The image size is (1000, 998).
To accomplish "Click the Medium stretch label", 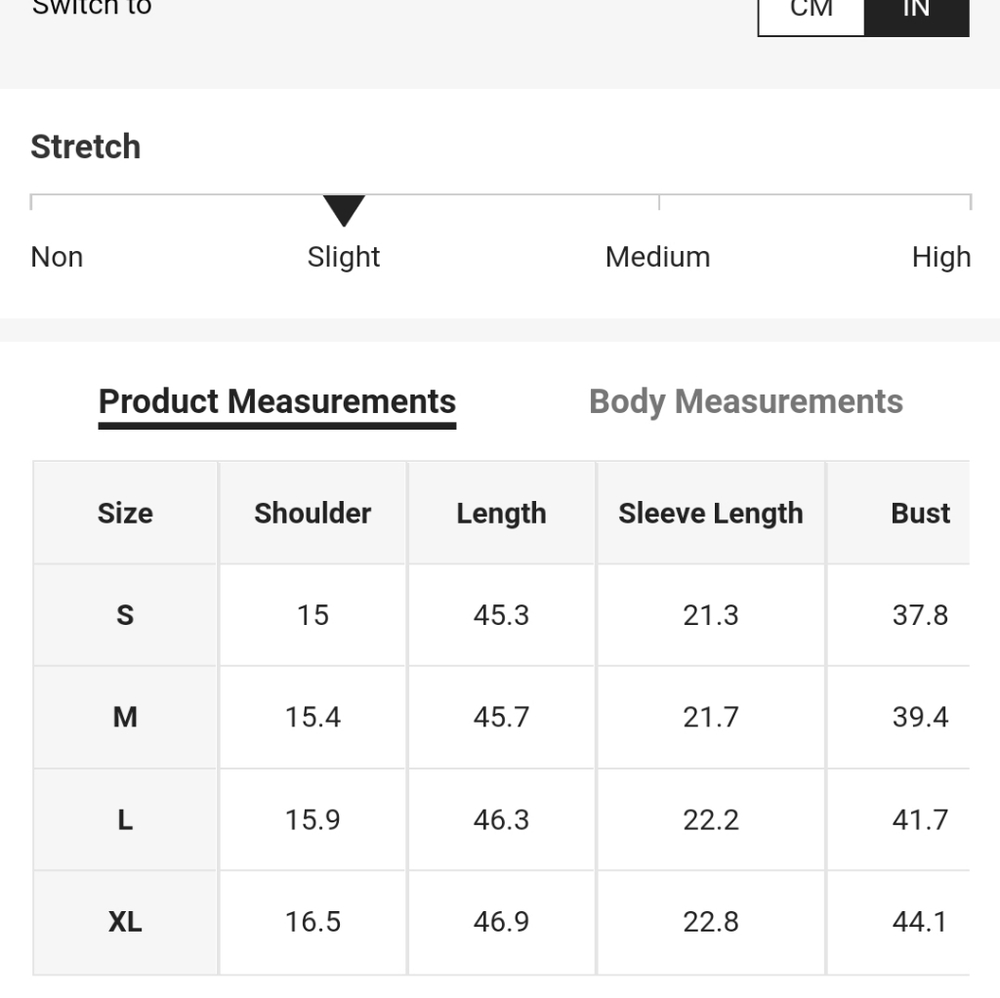I will (658, 258).
